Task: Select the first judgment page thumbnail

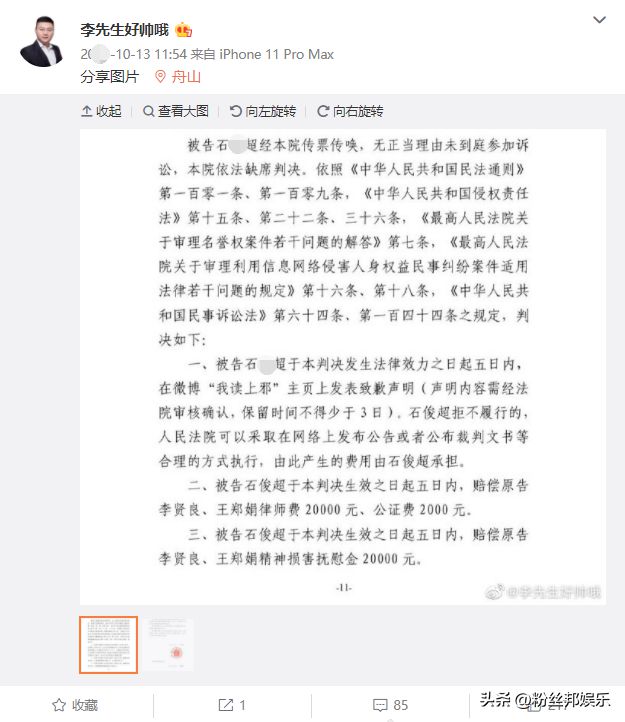Action: tap(108, 645)
